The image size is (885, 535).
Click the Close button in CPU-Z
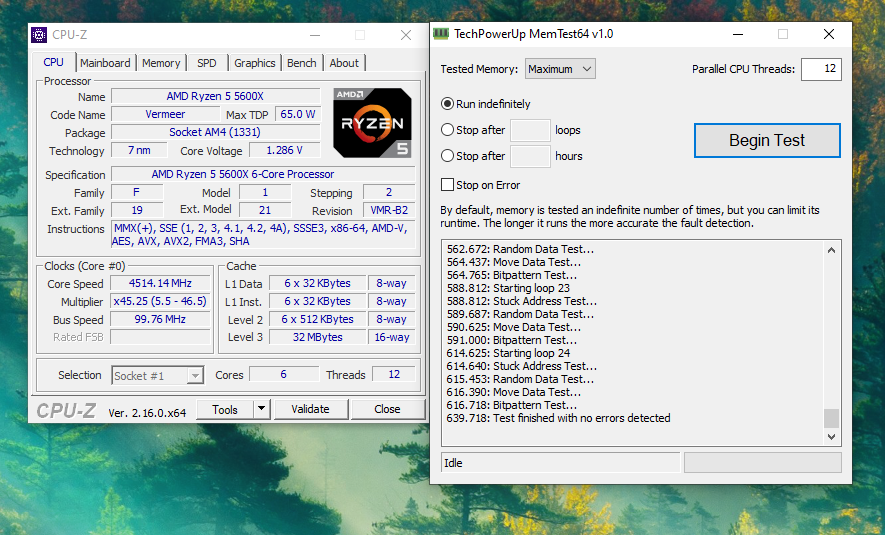click(x=387, y=409)
